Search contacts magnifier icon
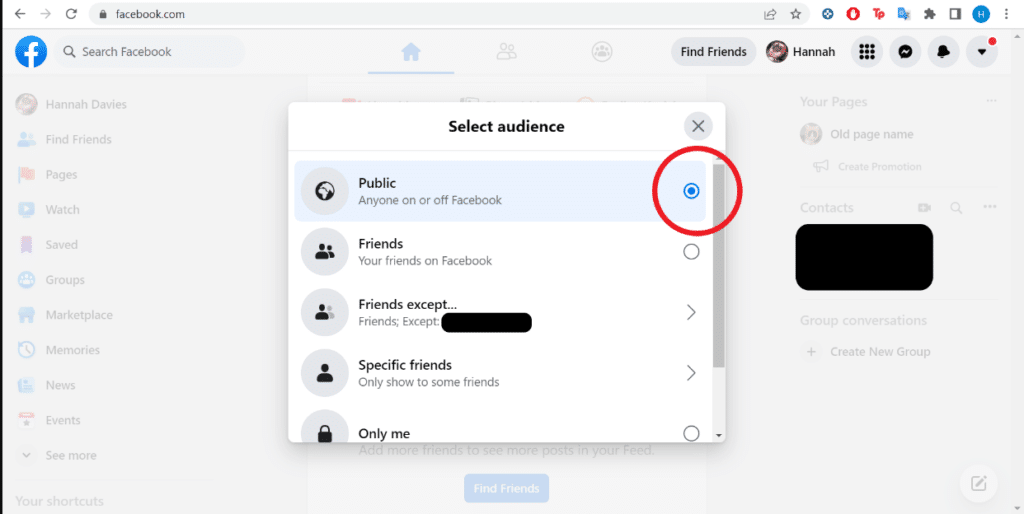The width and height of the screenshot is (1024, 514). (x=956, y=208)
